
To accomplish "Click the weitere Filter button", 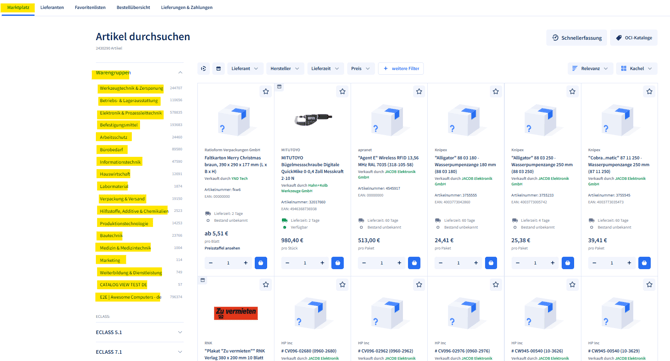I will 401,68.
